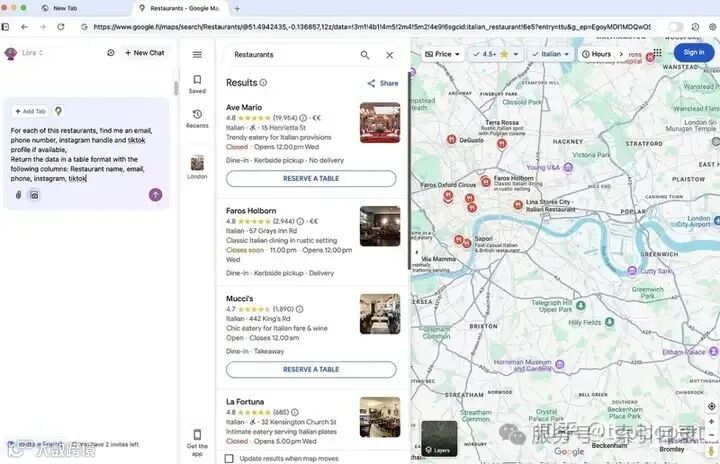The height and width of the screenshot is (464, 720).
Task: Reload the Google Maps page
Action: [x=61, y=27]
